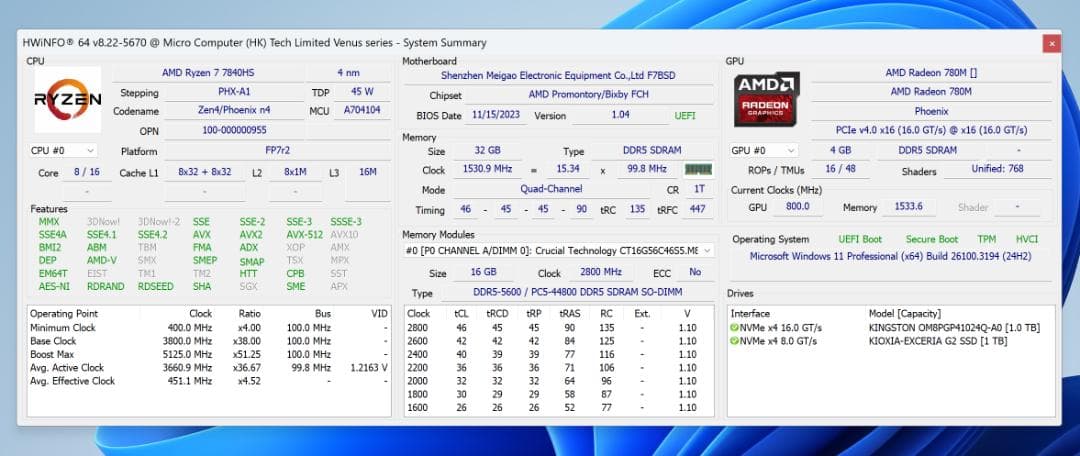Click the Secure Boot status label
1080x456 pixels.
click(x=932, y=239)
